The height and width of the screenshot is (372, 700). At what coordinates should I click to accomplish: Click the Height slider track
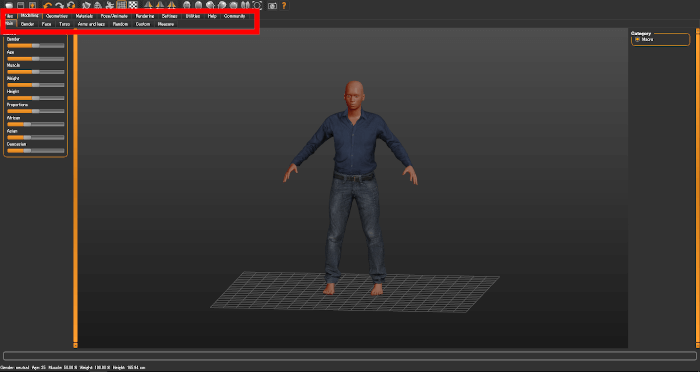[x=36, y=98]
